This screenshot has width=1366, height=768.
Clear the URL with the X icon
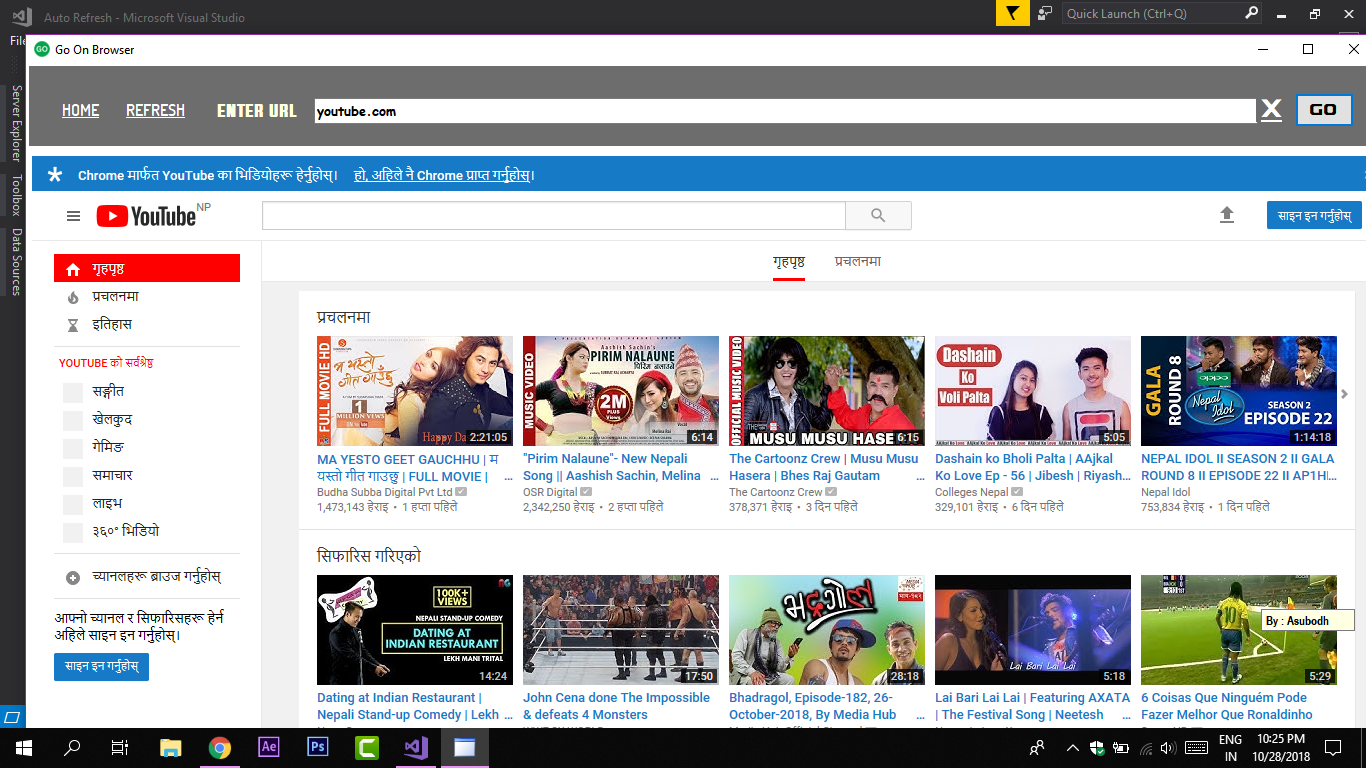[x=1271, y=110]
